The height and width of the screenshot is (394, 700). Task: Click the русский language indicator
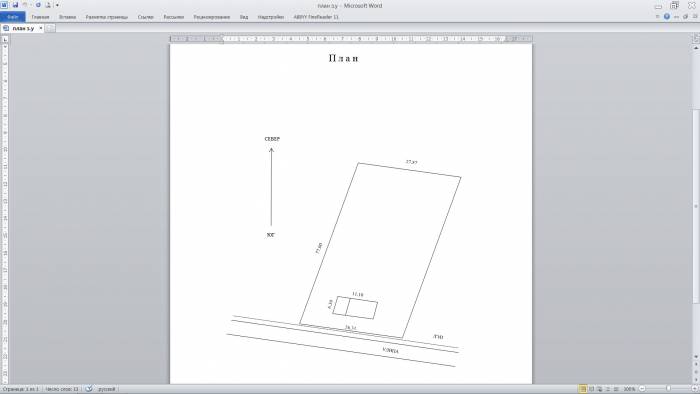[107, 389]
